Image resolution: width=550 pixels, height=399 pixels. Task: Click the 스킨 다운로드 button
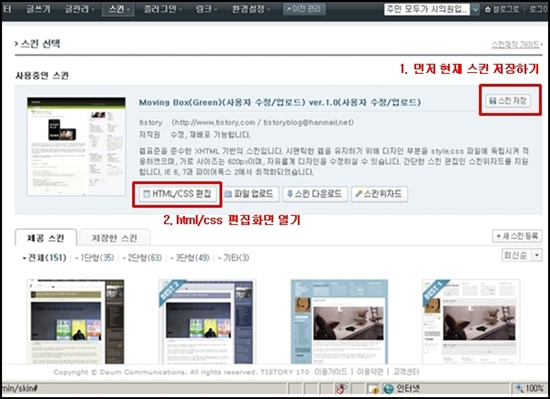coord(315,194)
